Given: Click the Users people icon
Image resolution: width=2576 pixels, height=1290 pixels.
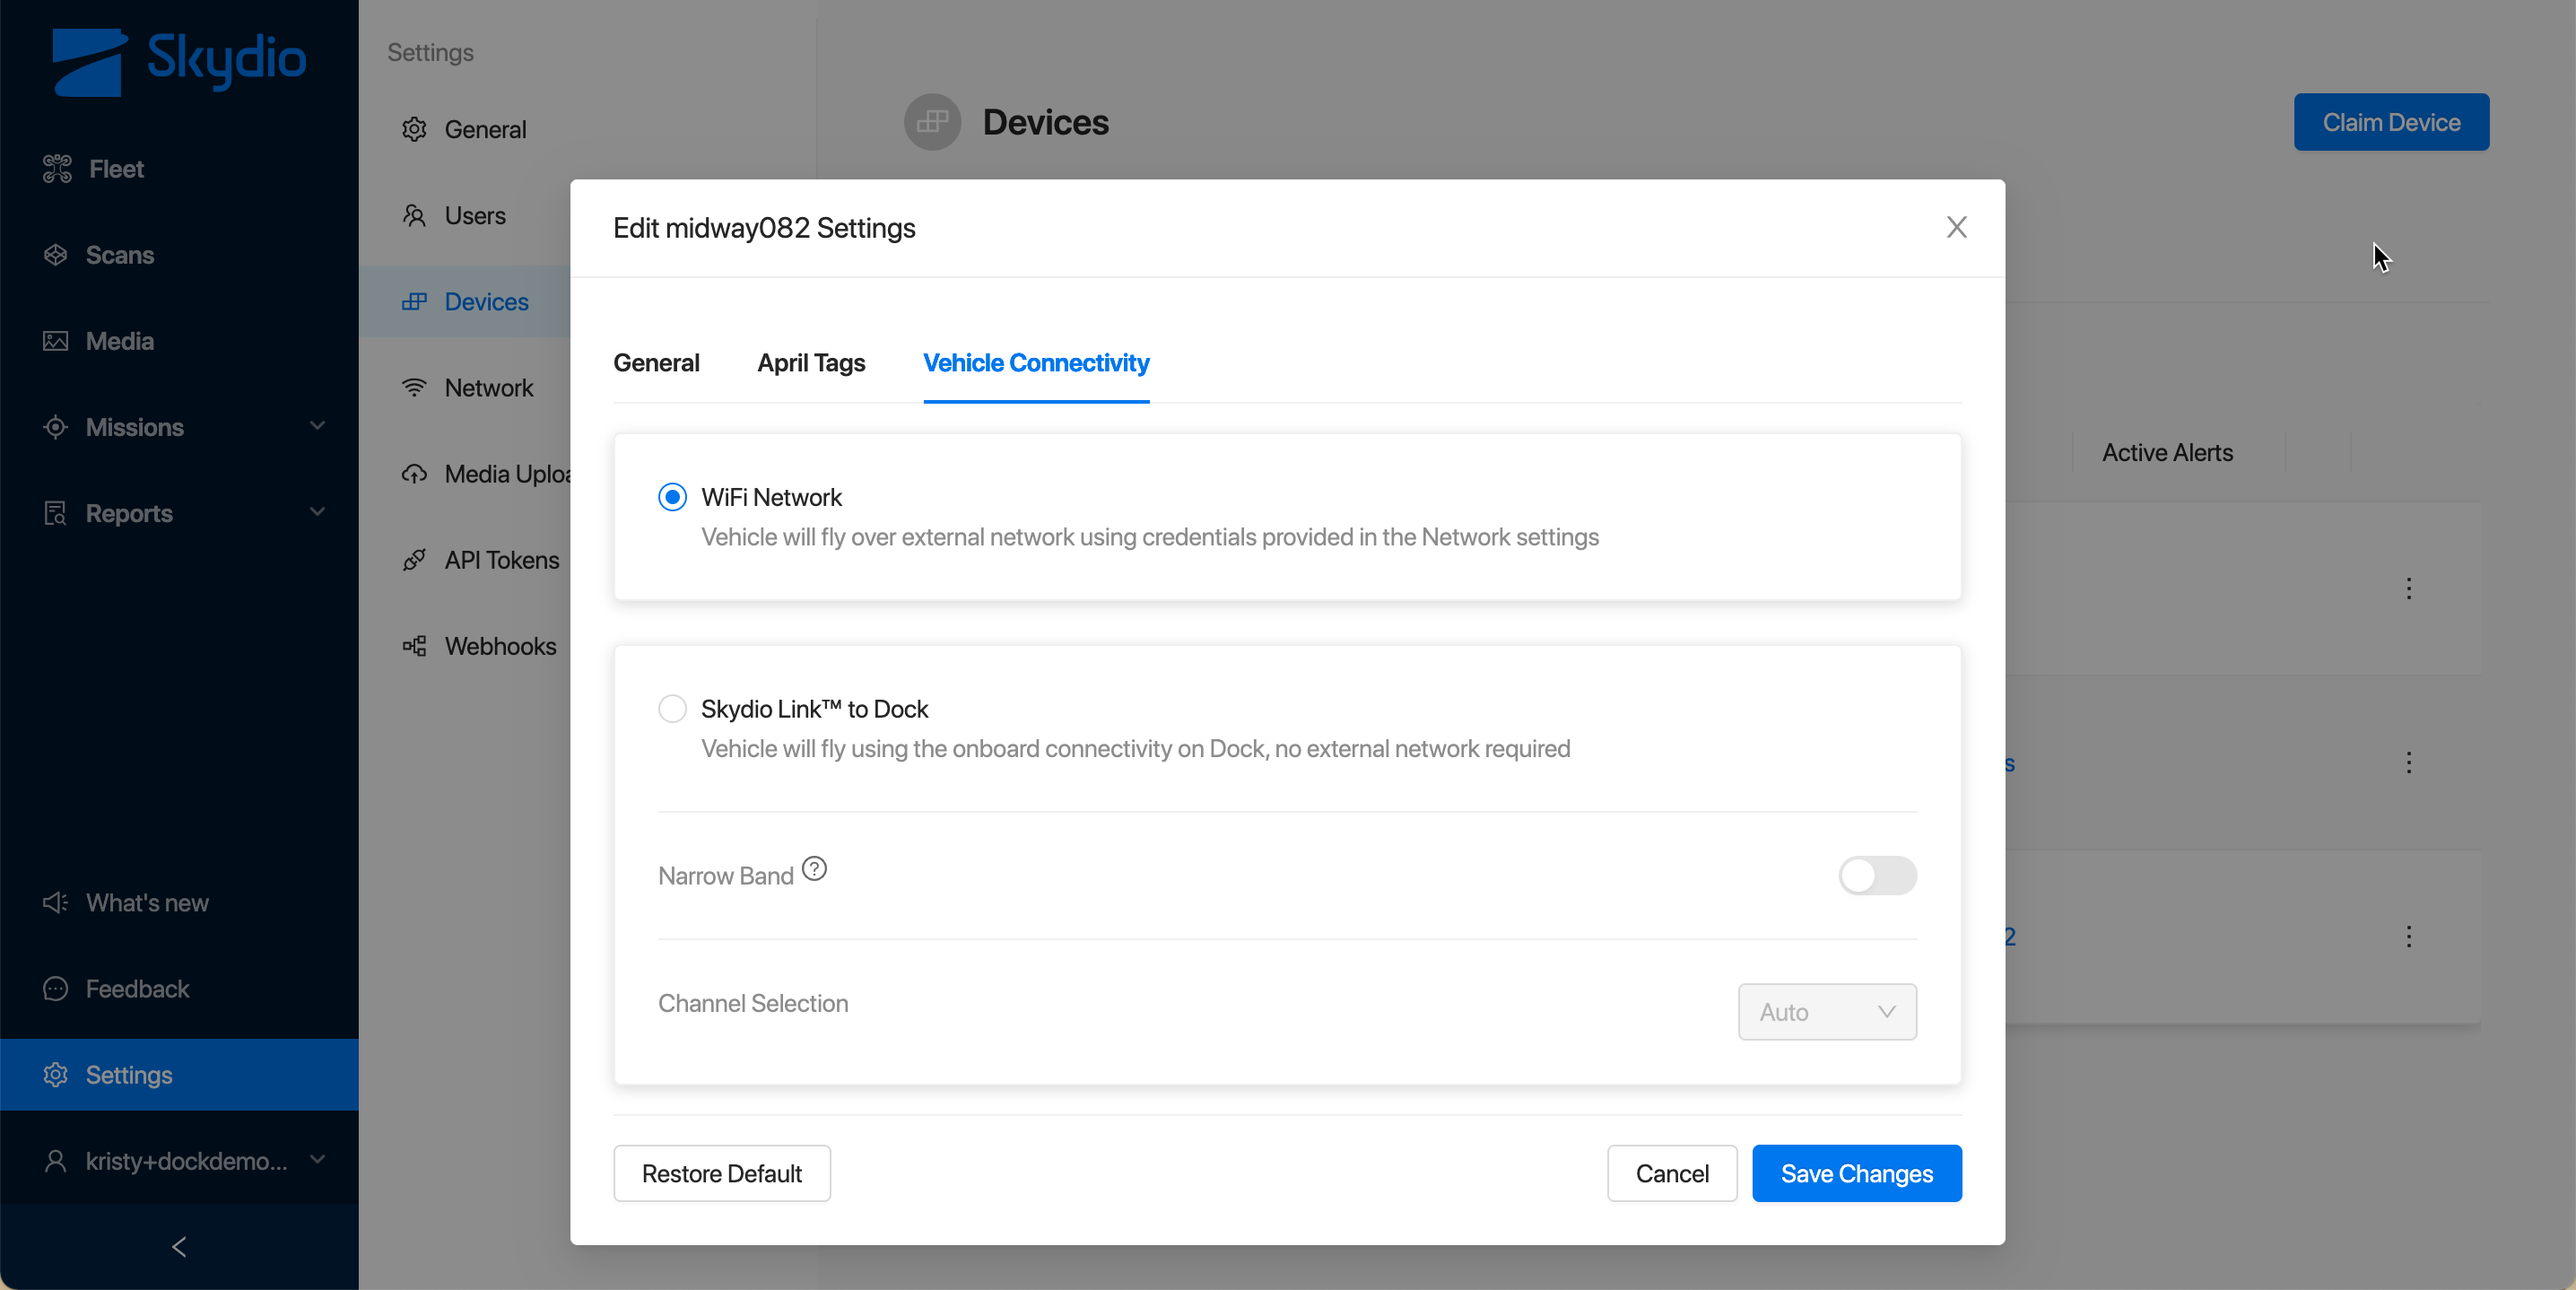Looking at the screenshot, I should [414, 215].
